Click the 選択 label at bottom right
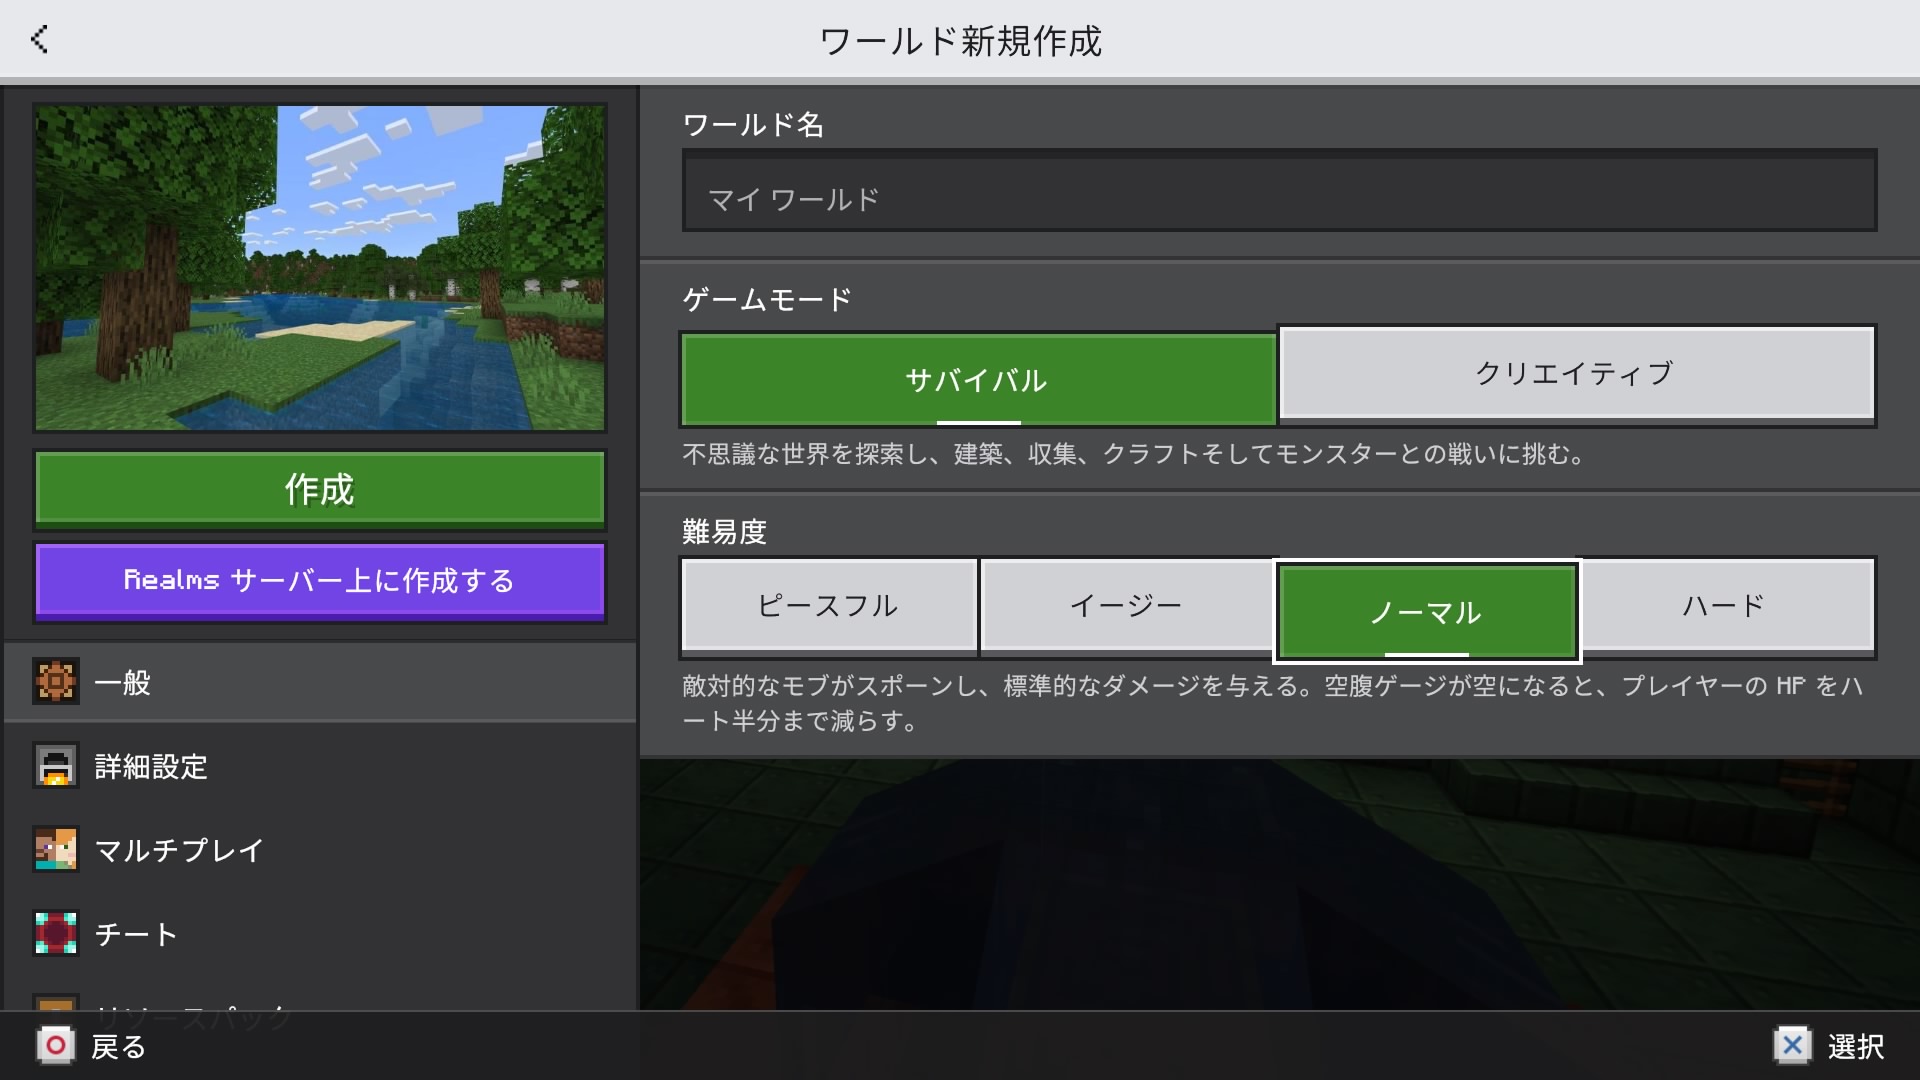The image size is (1920, 1080). (1856, 1047)
